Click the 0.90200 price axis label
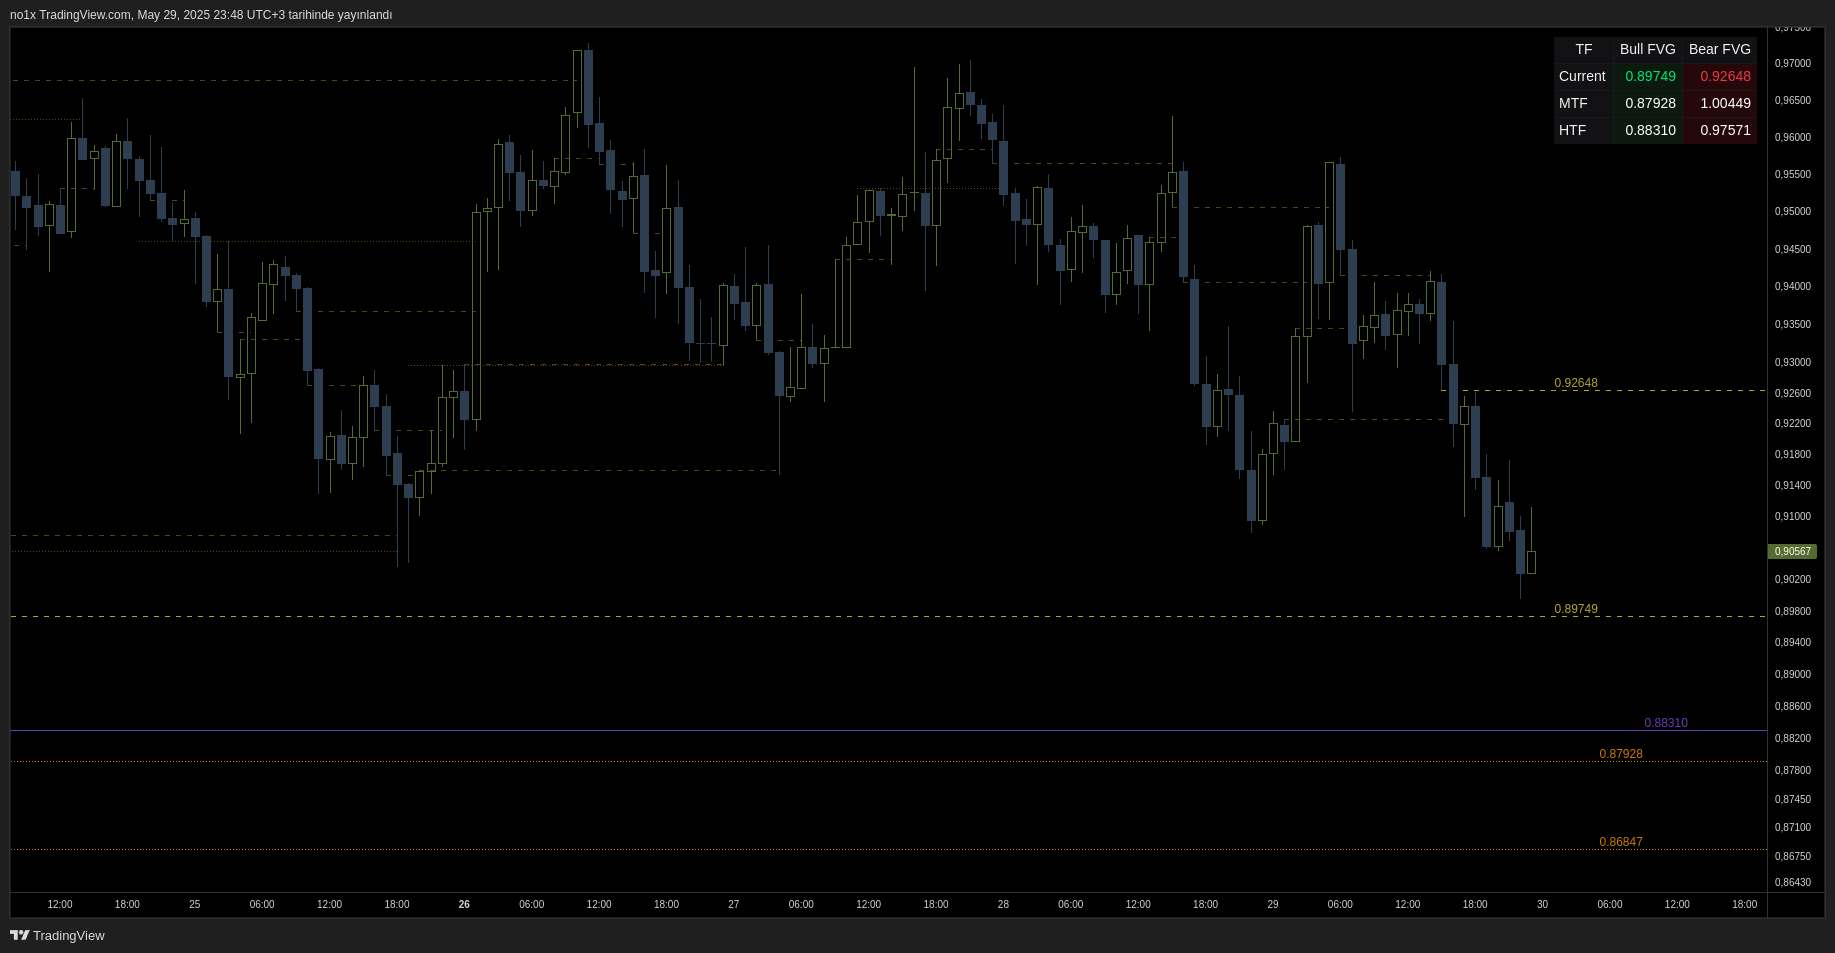 coord(1792,579)
